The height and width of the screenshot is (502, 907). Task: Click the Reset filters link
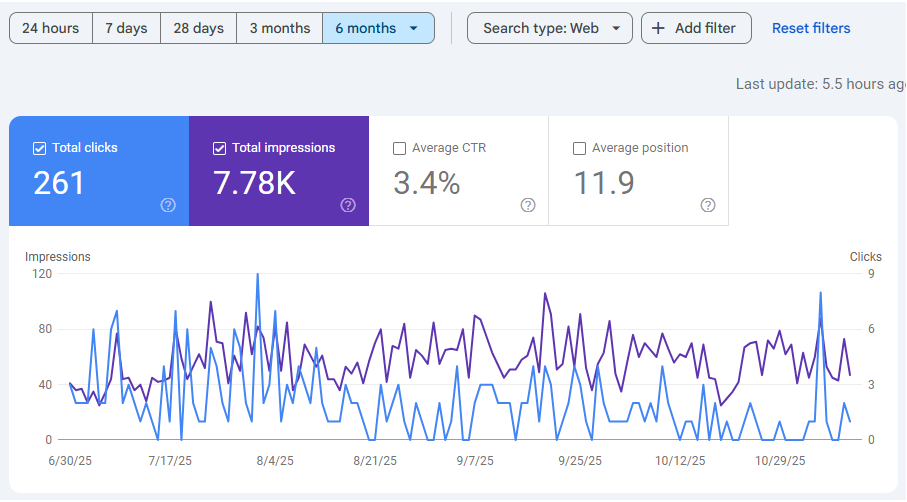pos(811,28)
